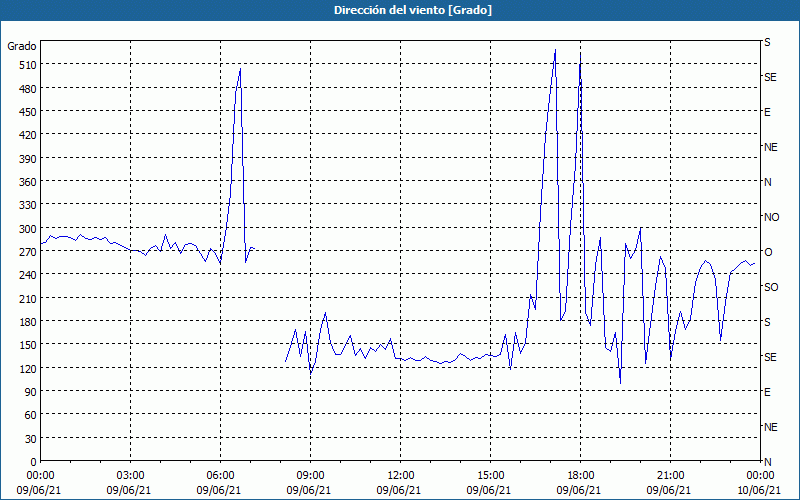800x500 pixels.
Task: Pick the 420 value on the left axis
Action: (28, 135)
